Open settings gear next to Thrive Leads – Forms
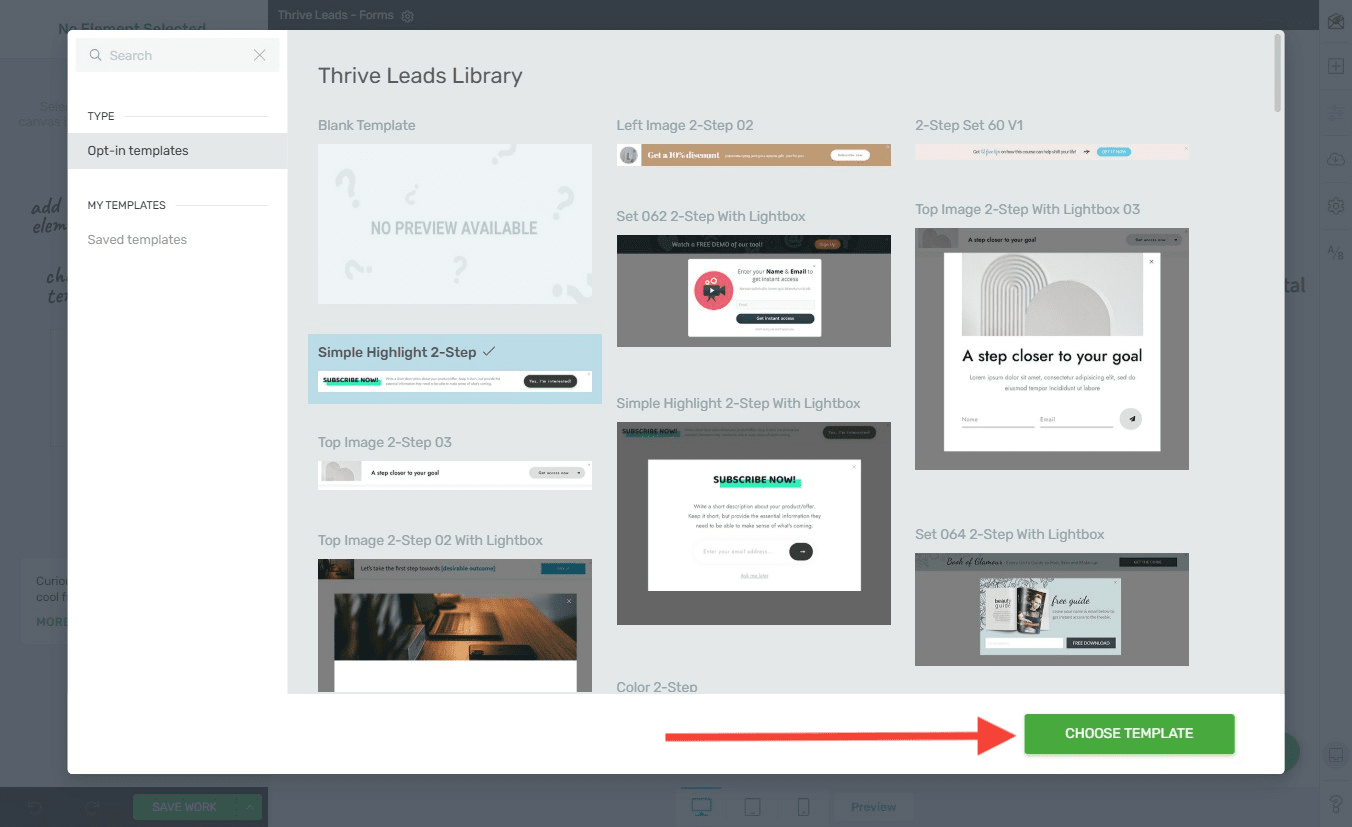 407,16
